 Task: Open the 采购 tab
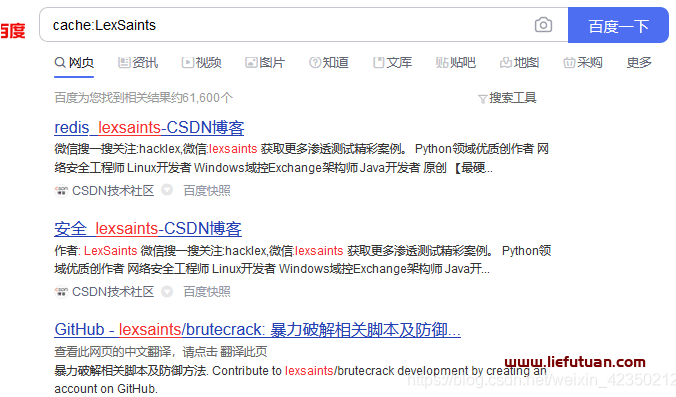583,63
